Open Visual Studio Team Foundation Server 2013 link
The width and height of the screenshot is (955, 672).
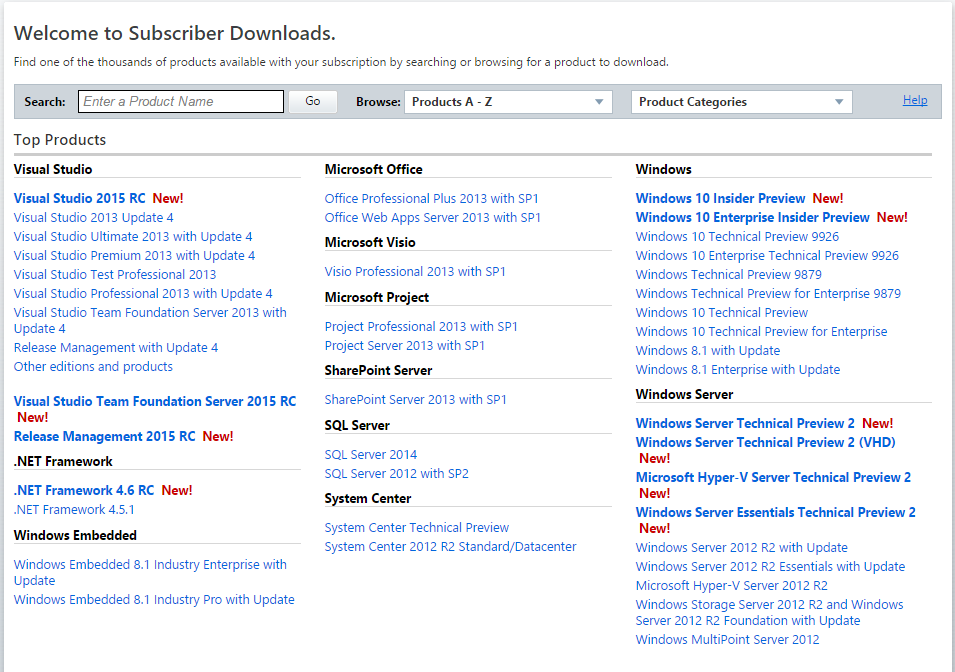point(150,320)
